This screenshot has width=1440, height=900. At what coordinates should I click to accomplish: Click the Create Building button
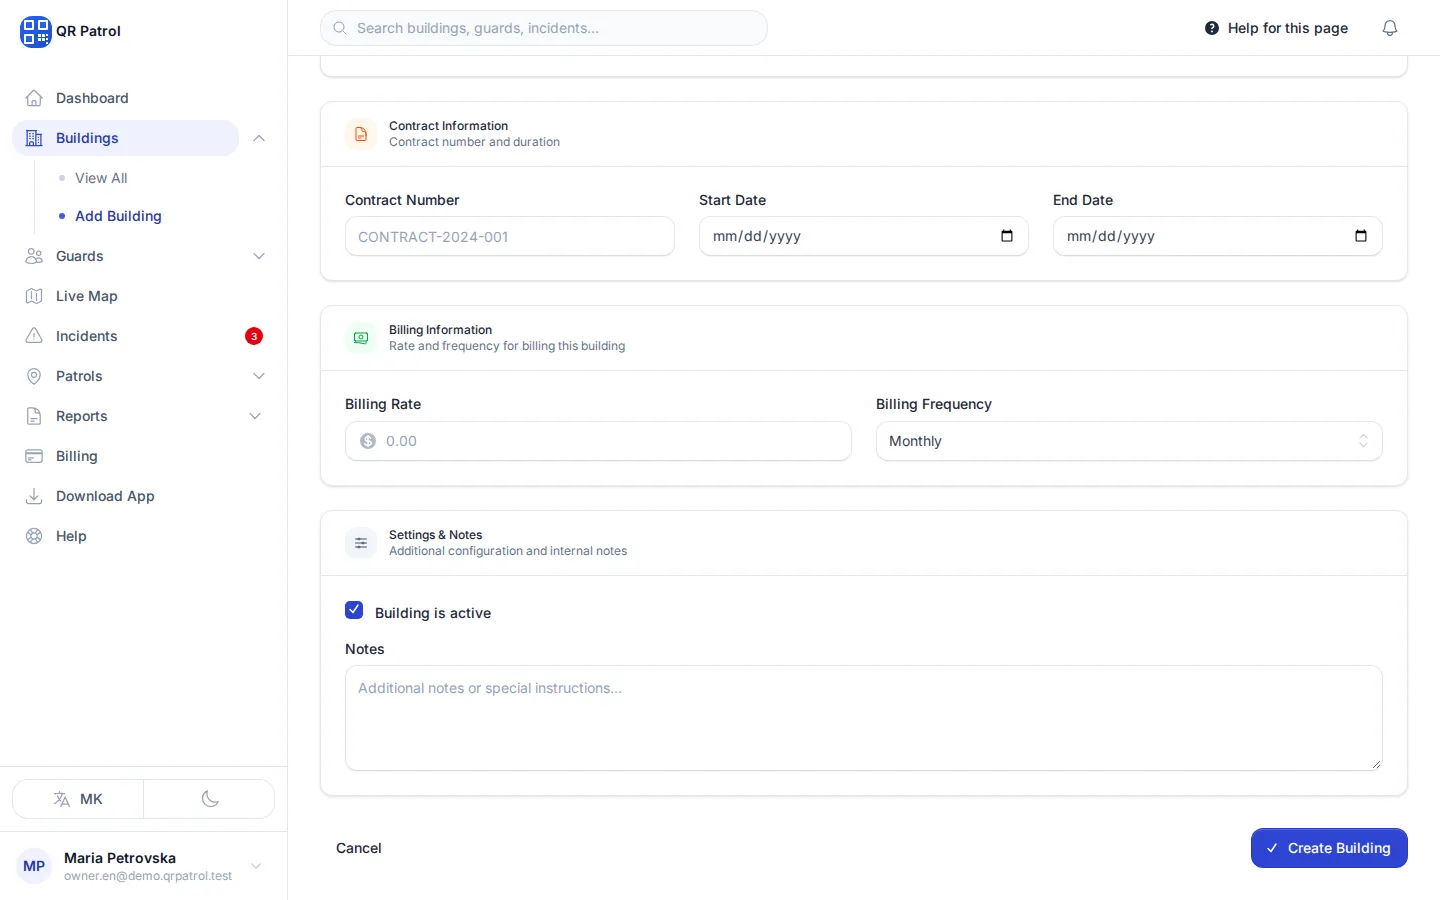click(1329, 848)
